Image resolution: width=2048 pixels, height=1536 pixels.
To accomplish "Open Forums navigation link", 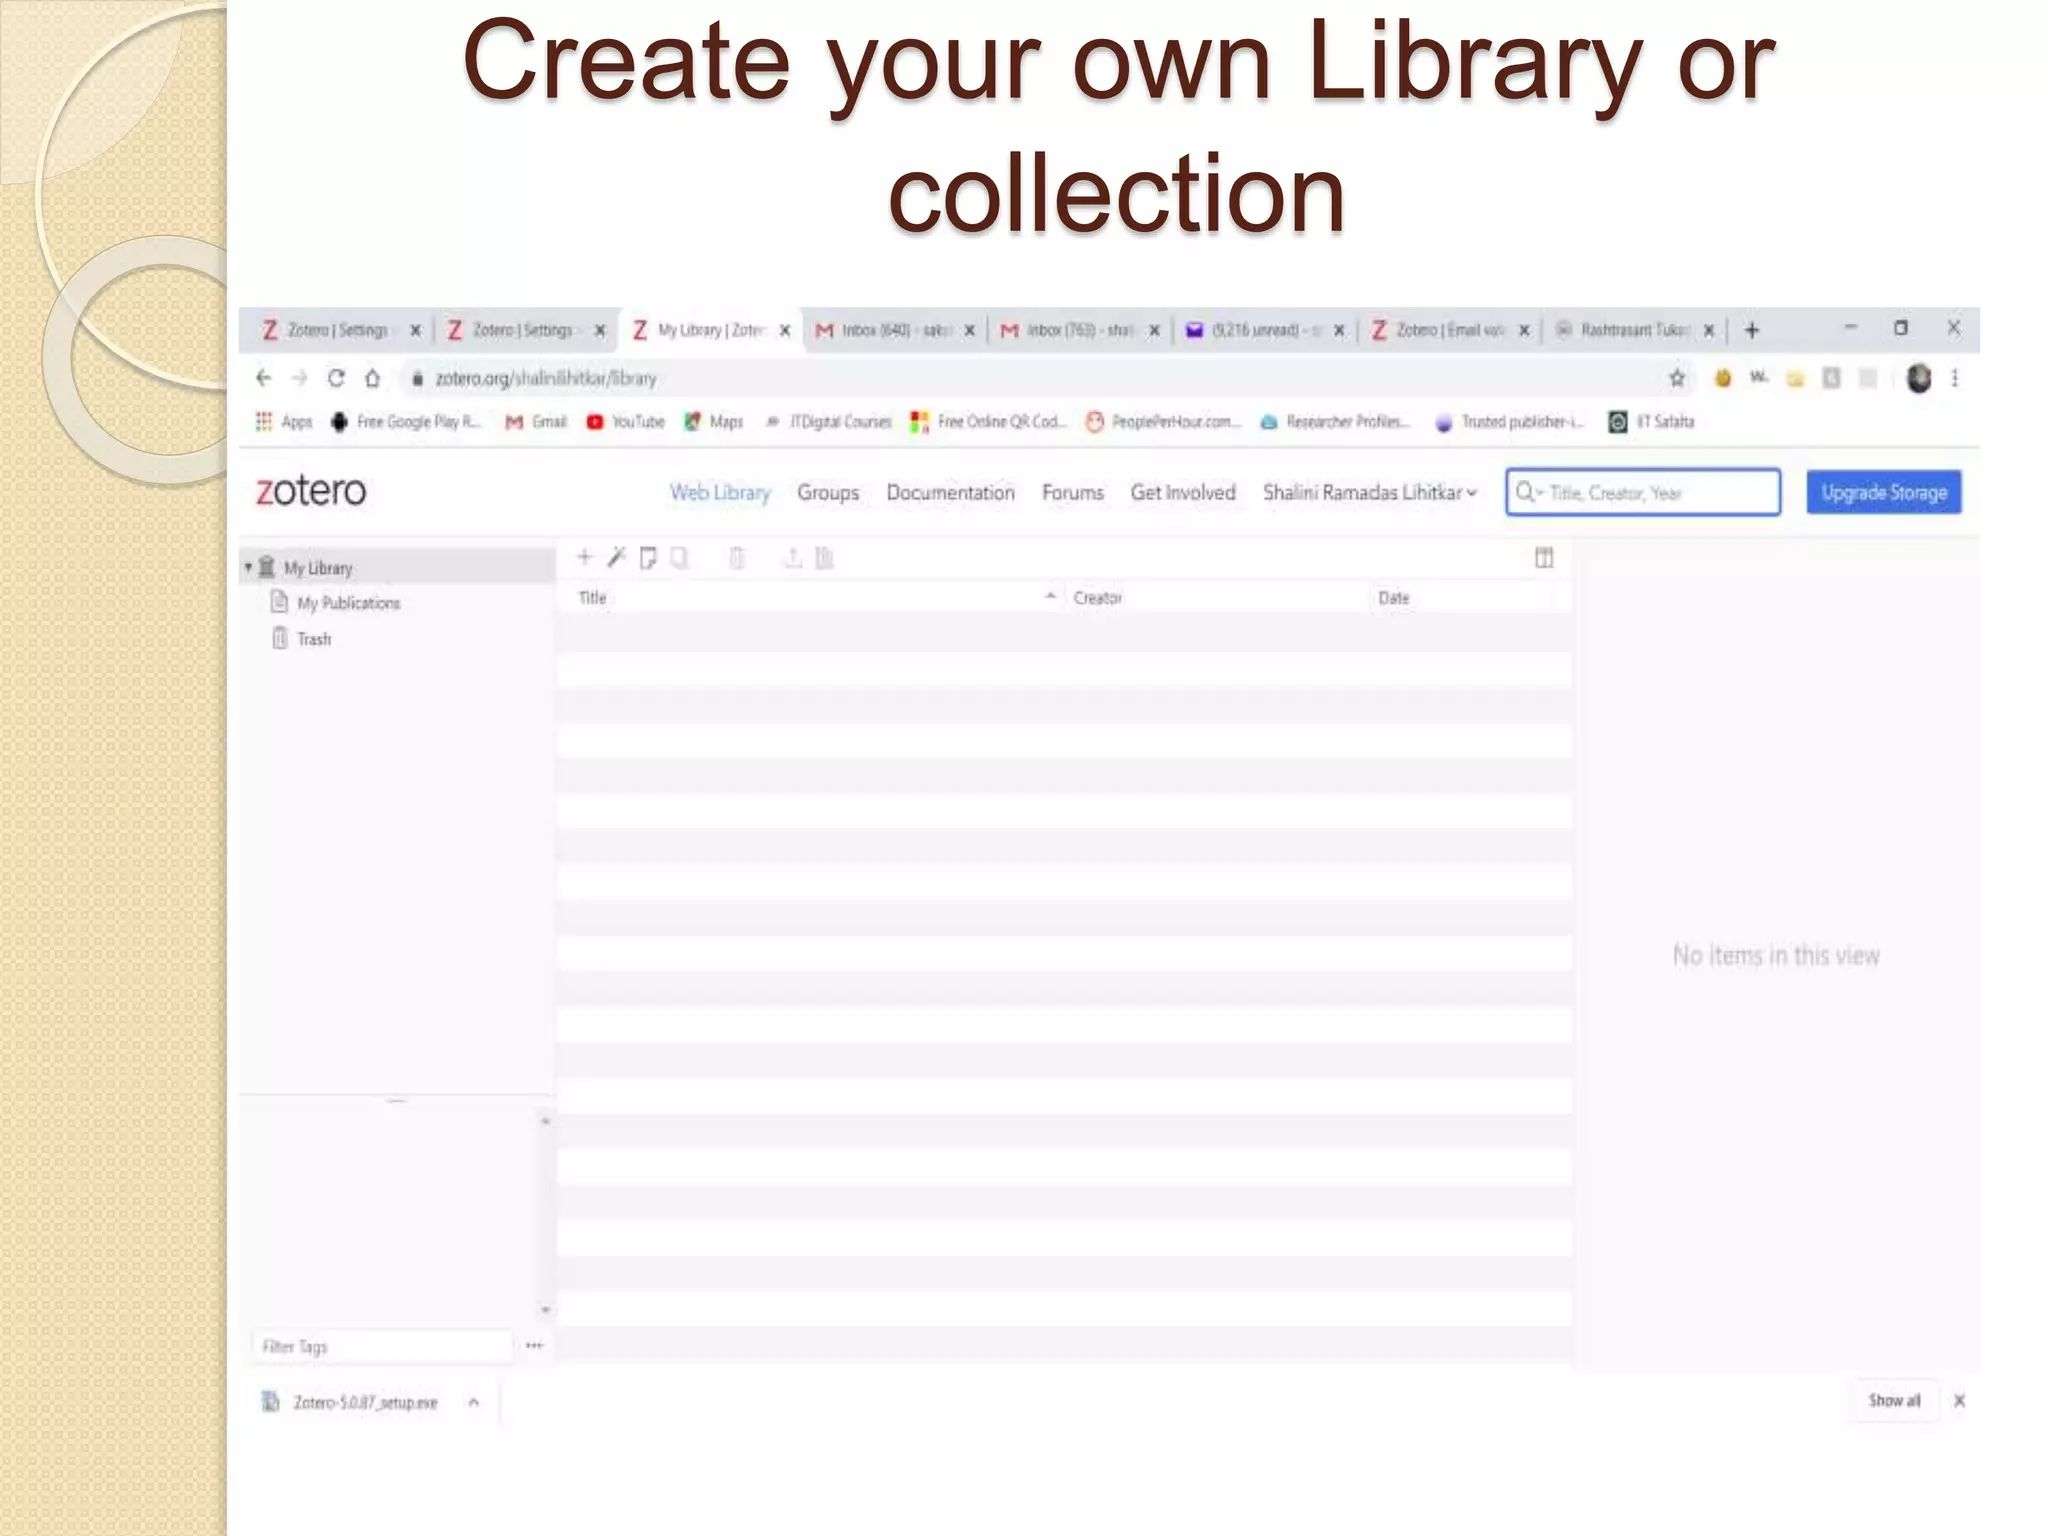I will (x=1073, y=492).
